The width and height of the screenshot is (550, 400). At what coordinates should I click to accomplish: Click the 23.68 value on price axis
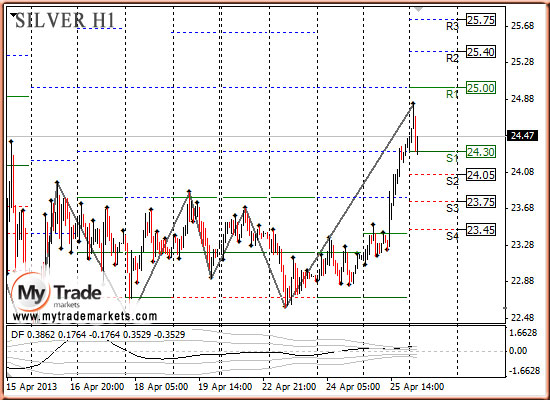[x=523, y=208]
